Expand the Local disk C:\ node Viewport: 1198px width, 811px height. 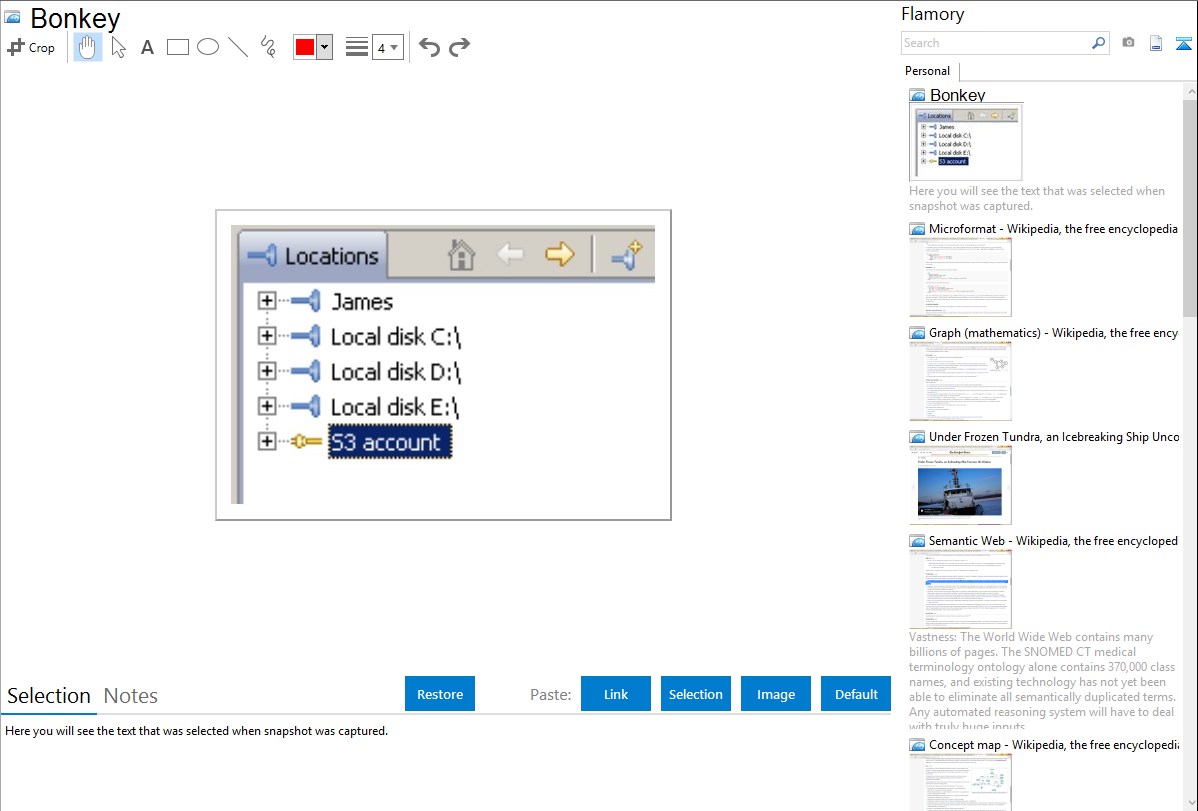(x=266, y=336)
